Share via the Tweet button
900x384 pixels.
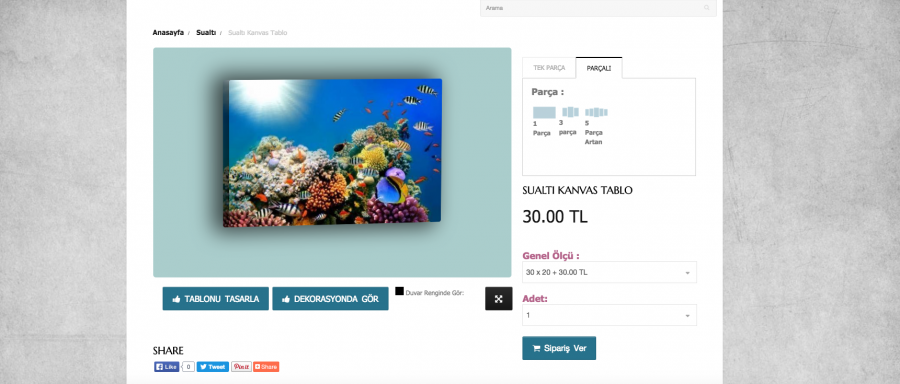(x=212, y=367)
